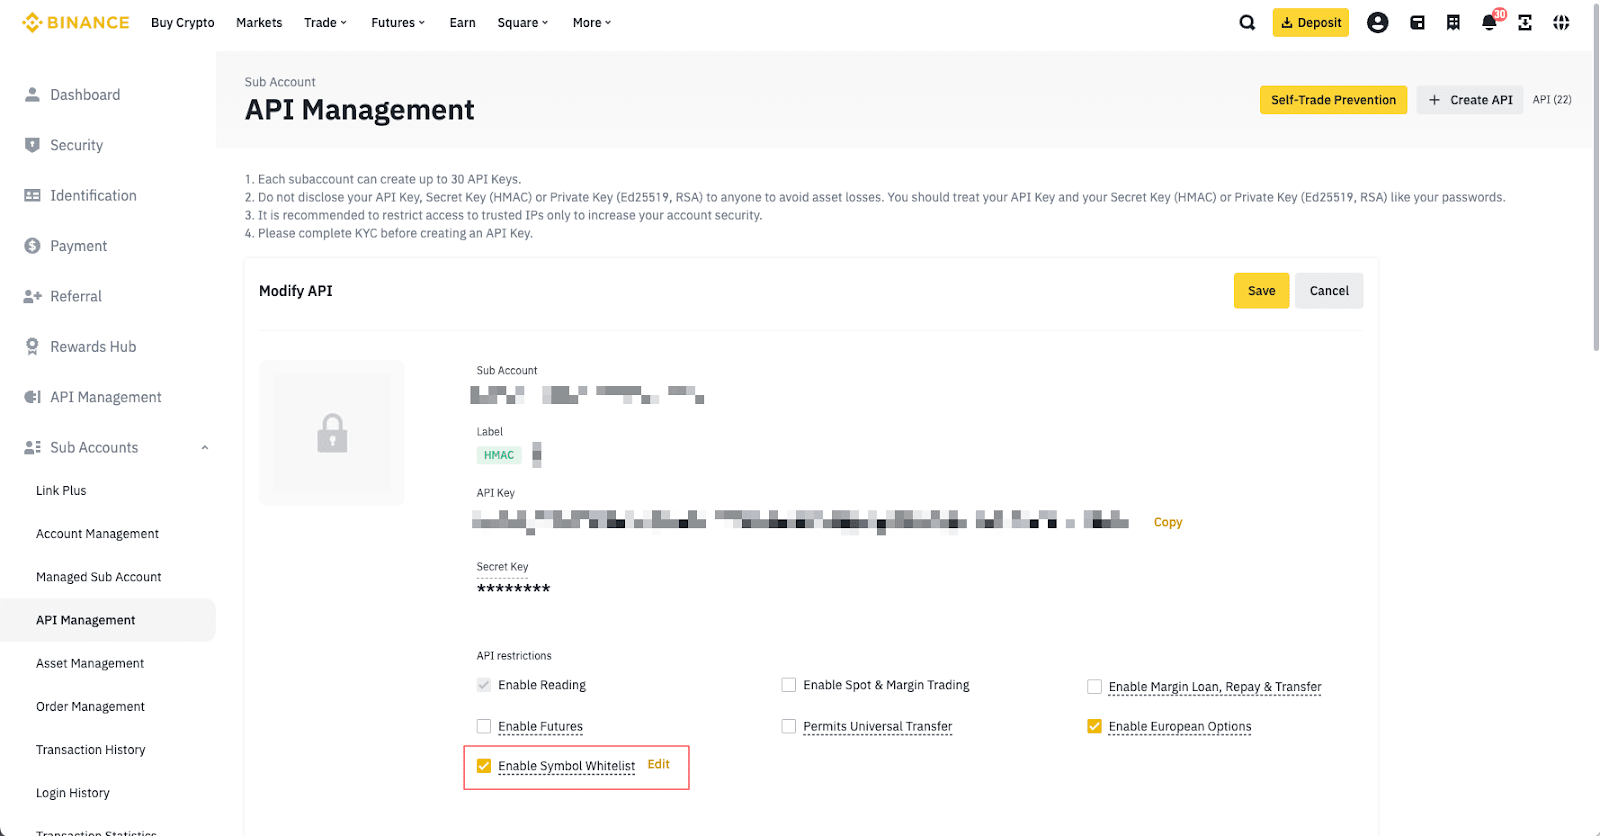Expand the Trade dropdown menu

point(325,23)
